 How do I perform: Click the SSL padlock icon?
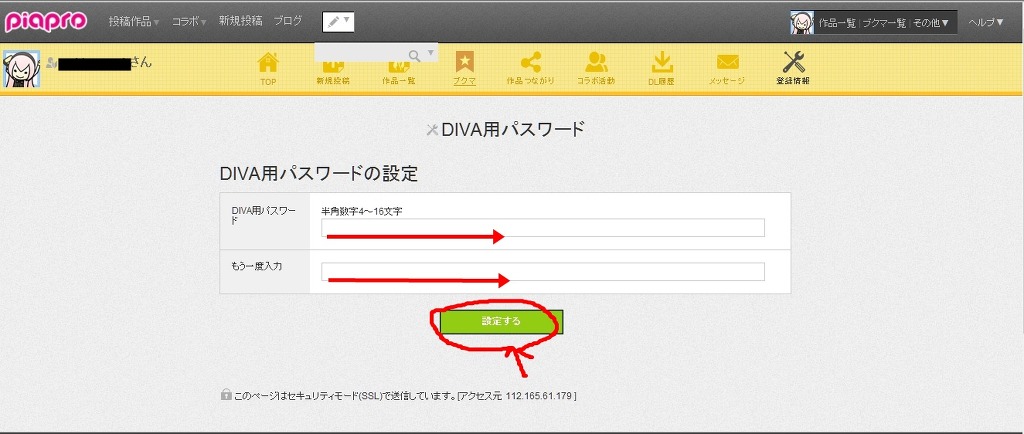point(226,394)
